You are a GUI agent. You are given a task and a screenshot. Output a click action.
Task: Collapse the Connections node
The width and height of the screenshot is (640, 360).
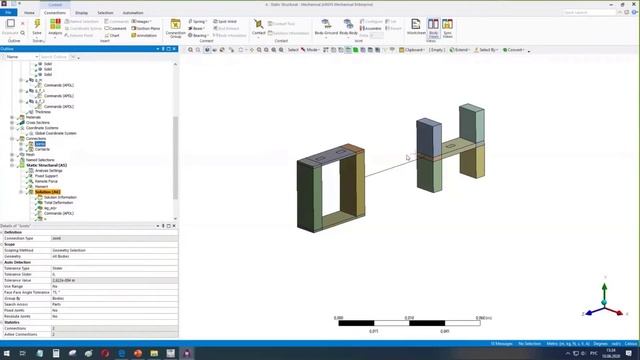tap(12, 139)
